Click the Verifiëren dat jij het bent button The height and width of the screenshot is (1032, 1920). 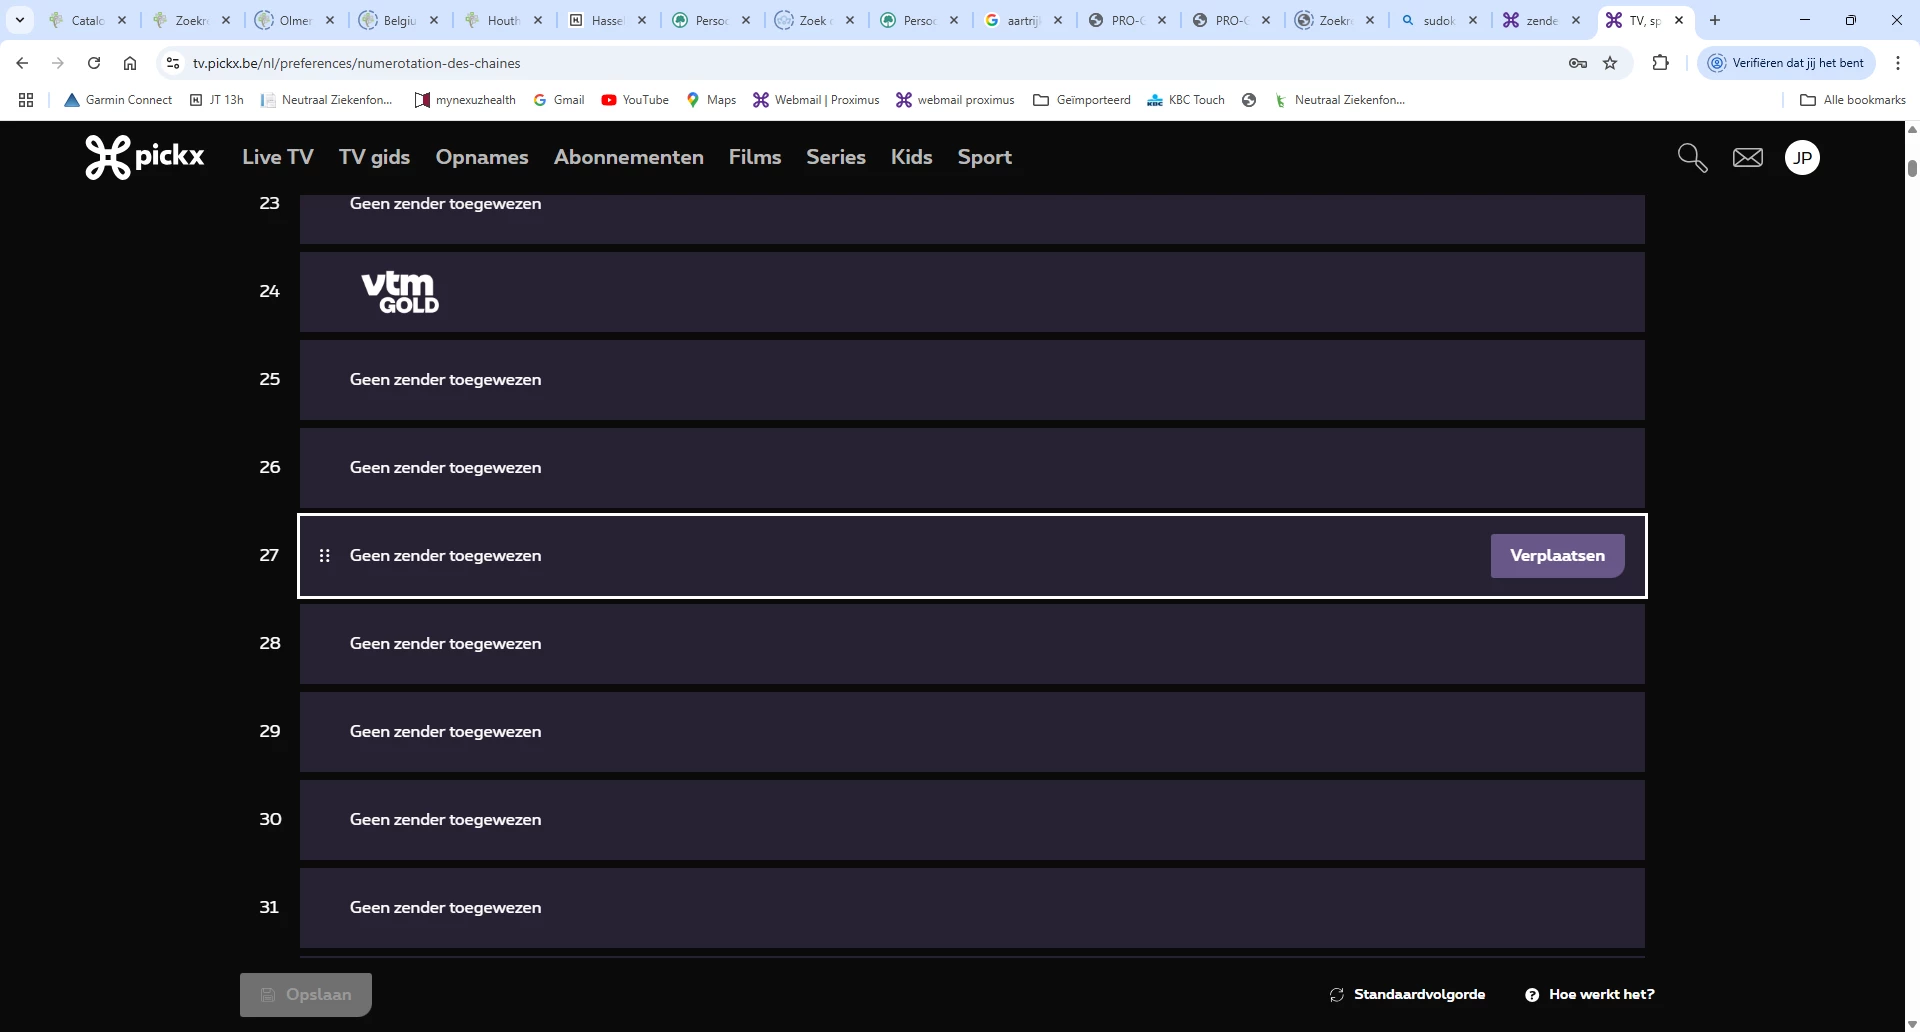pos(1786,63)
